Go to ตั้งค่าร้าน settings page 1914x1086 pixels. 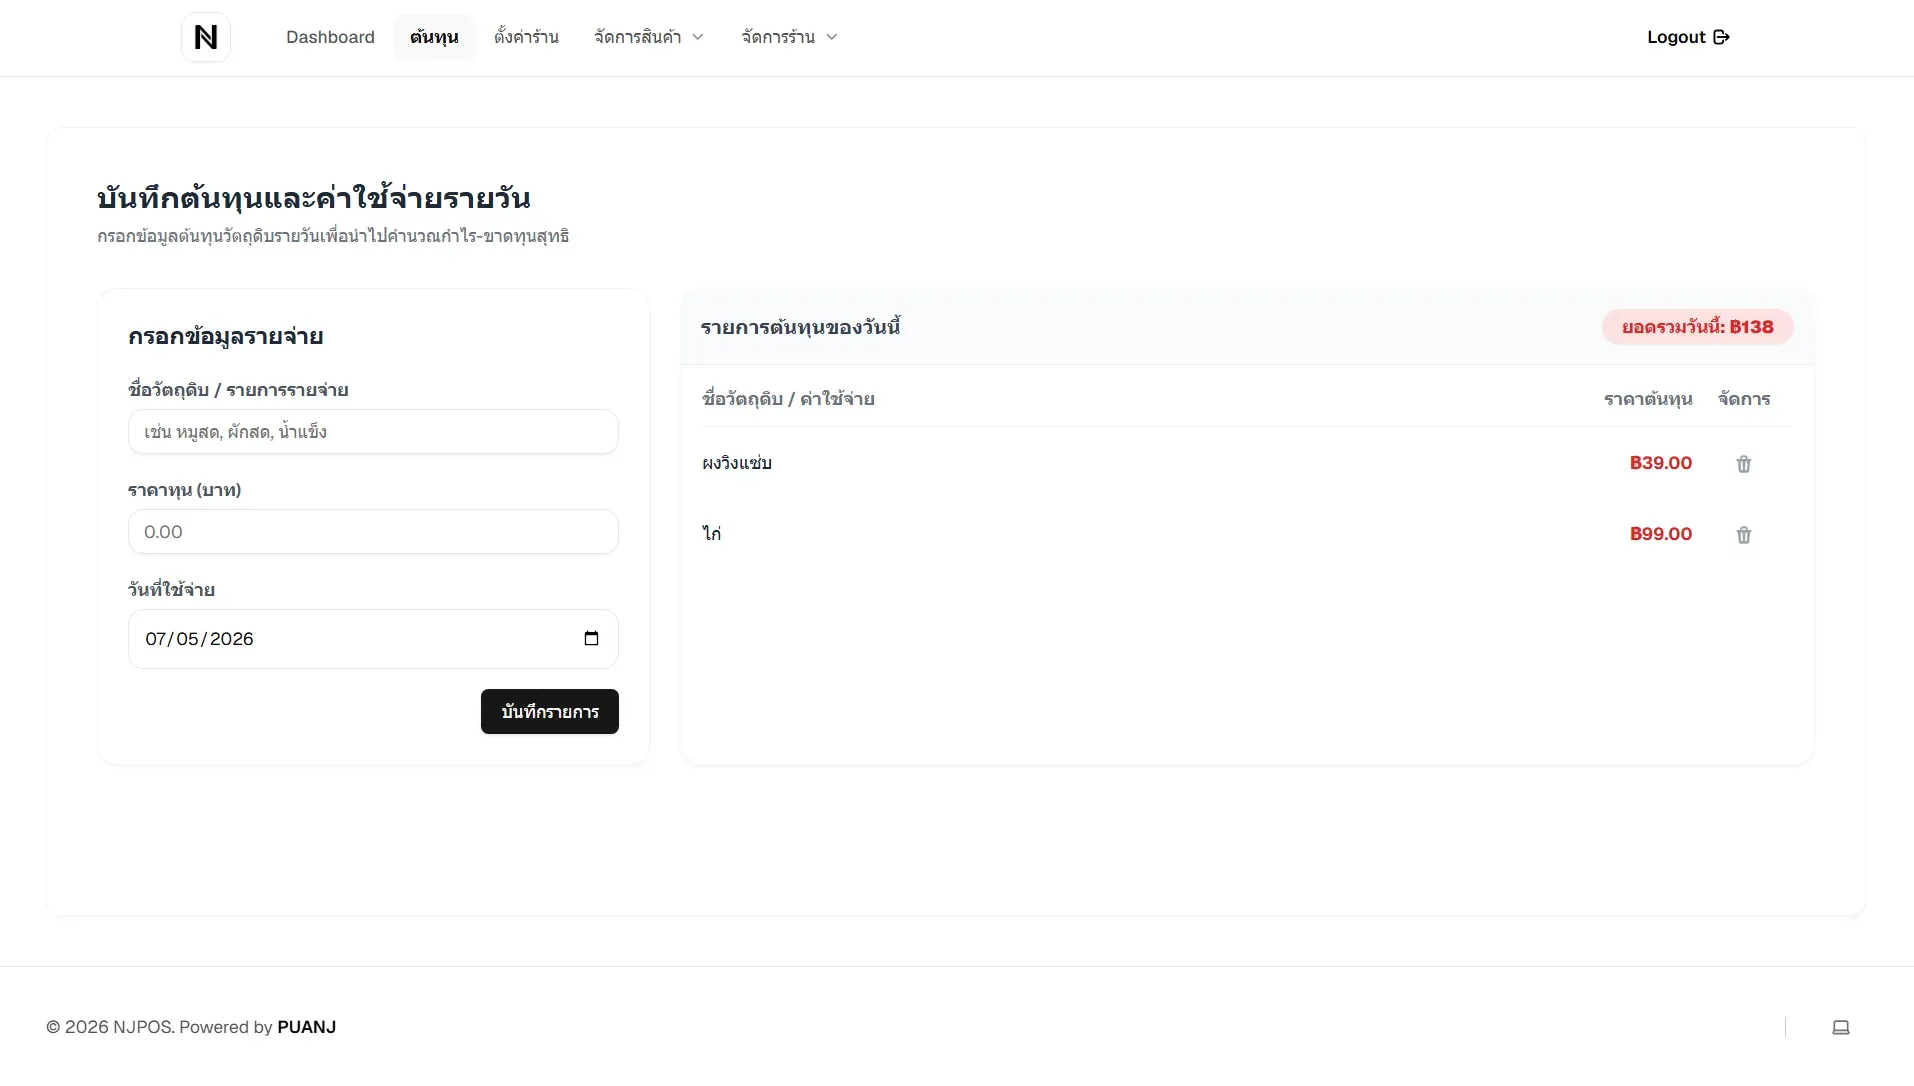[526, 37]
